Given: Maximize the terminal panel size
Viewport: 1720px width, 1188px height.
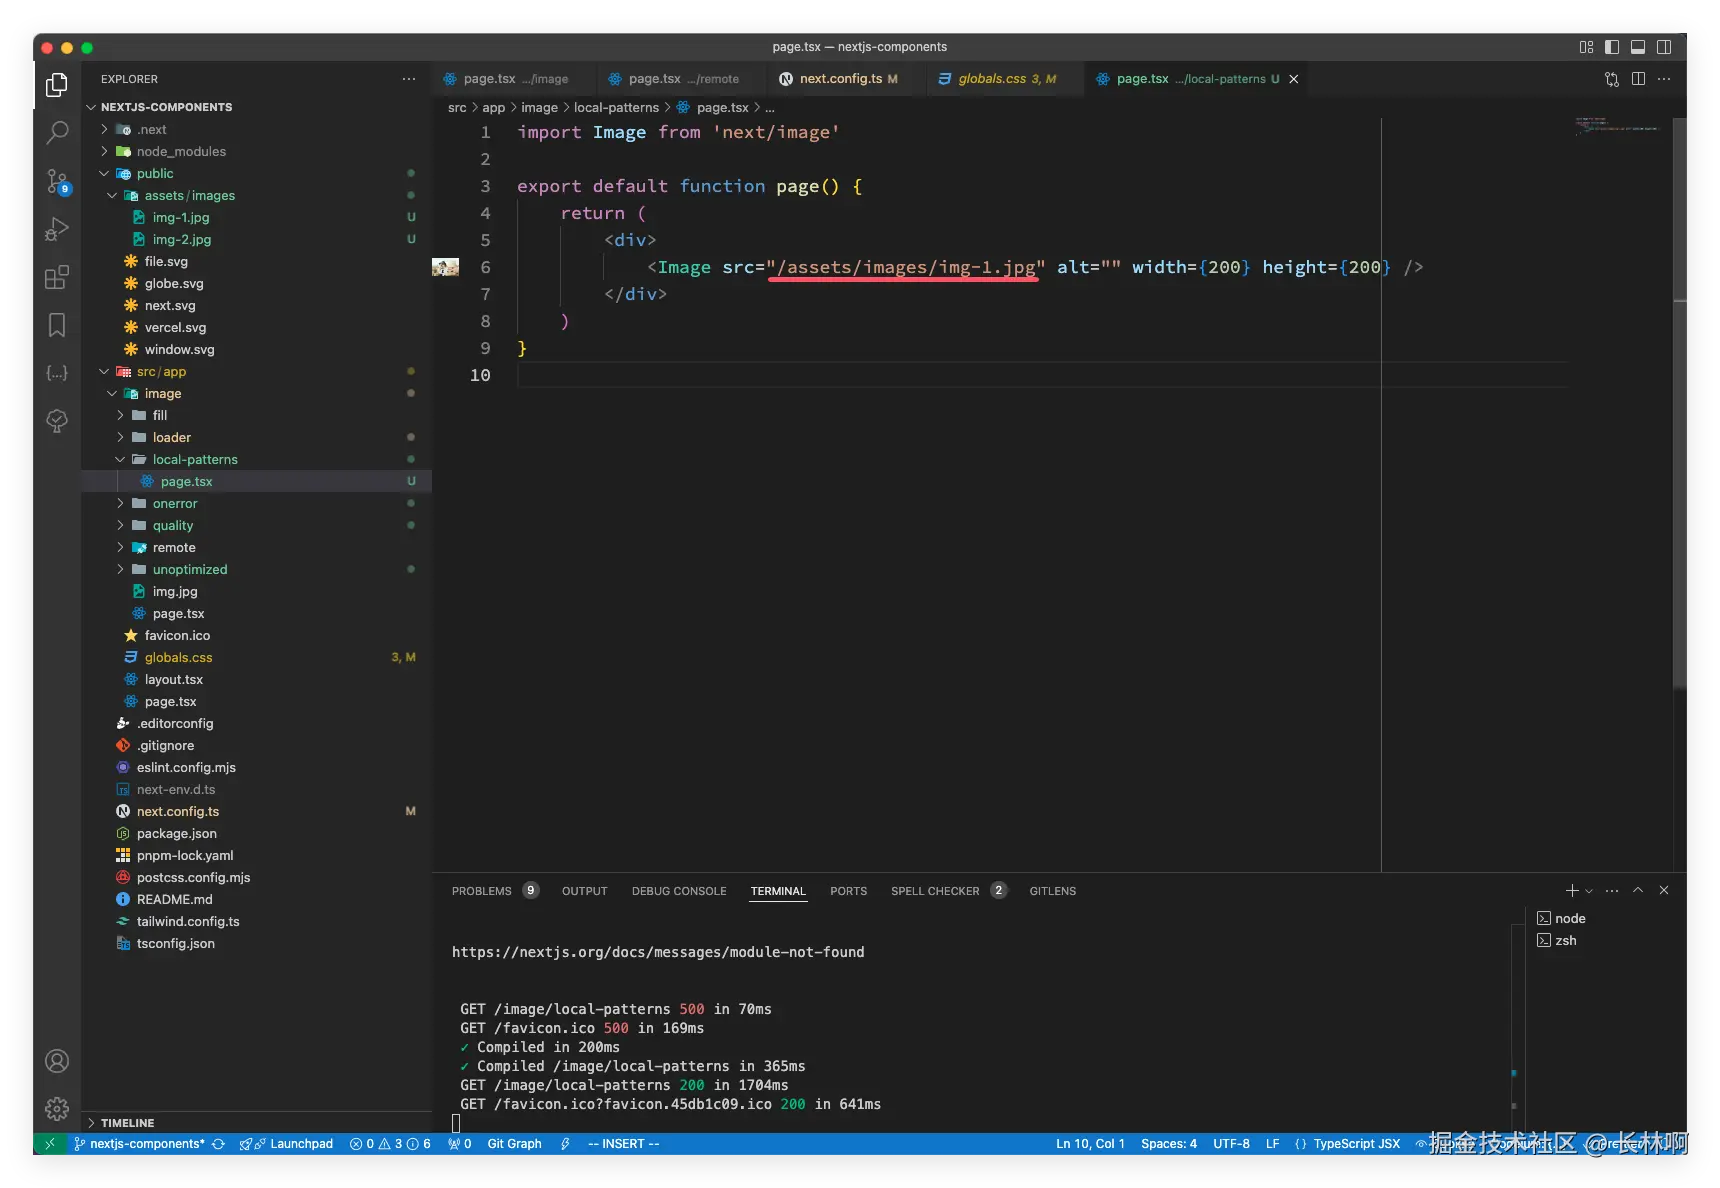Looking at the screenshot, I should pyautogui.click(x=1638, y=890).
